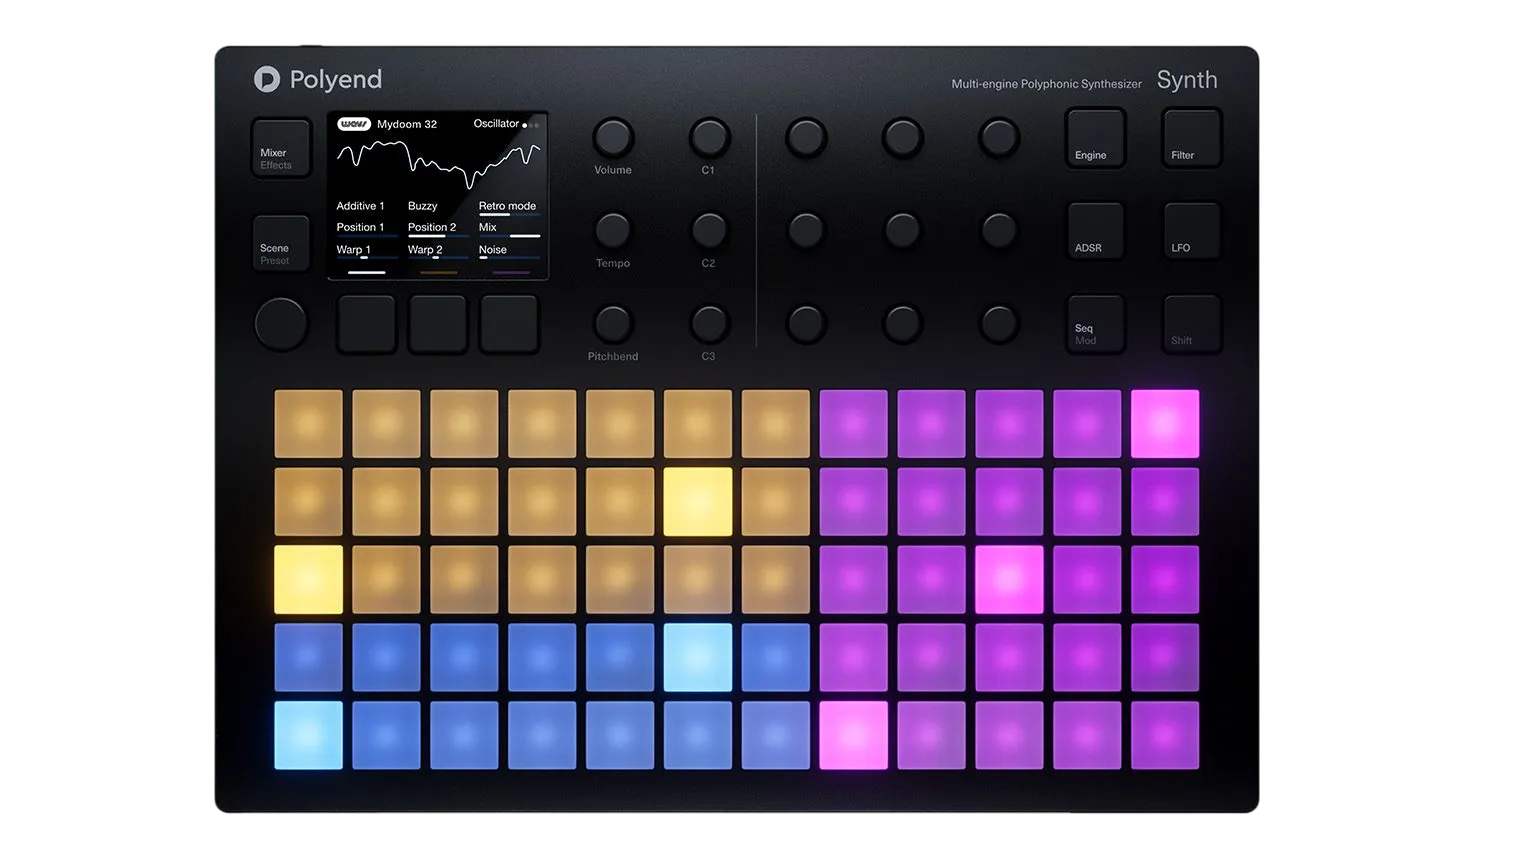Select the Mydoom 32 preset name
Viewport: 1540px width, 850px height.
click(x=407, y=124)
